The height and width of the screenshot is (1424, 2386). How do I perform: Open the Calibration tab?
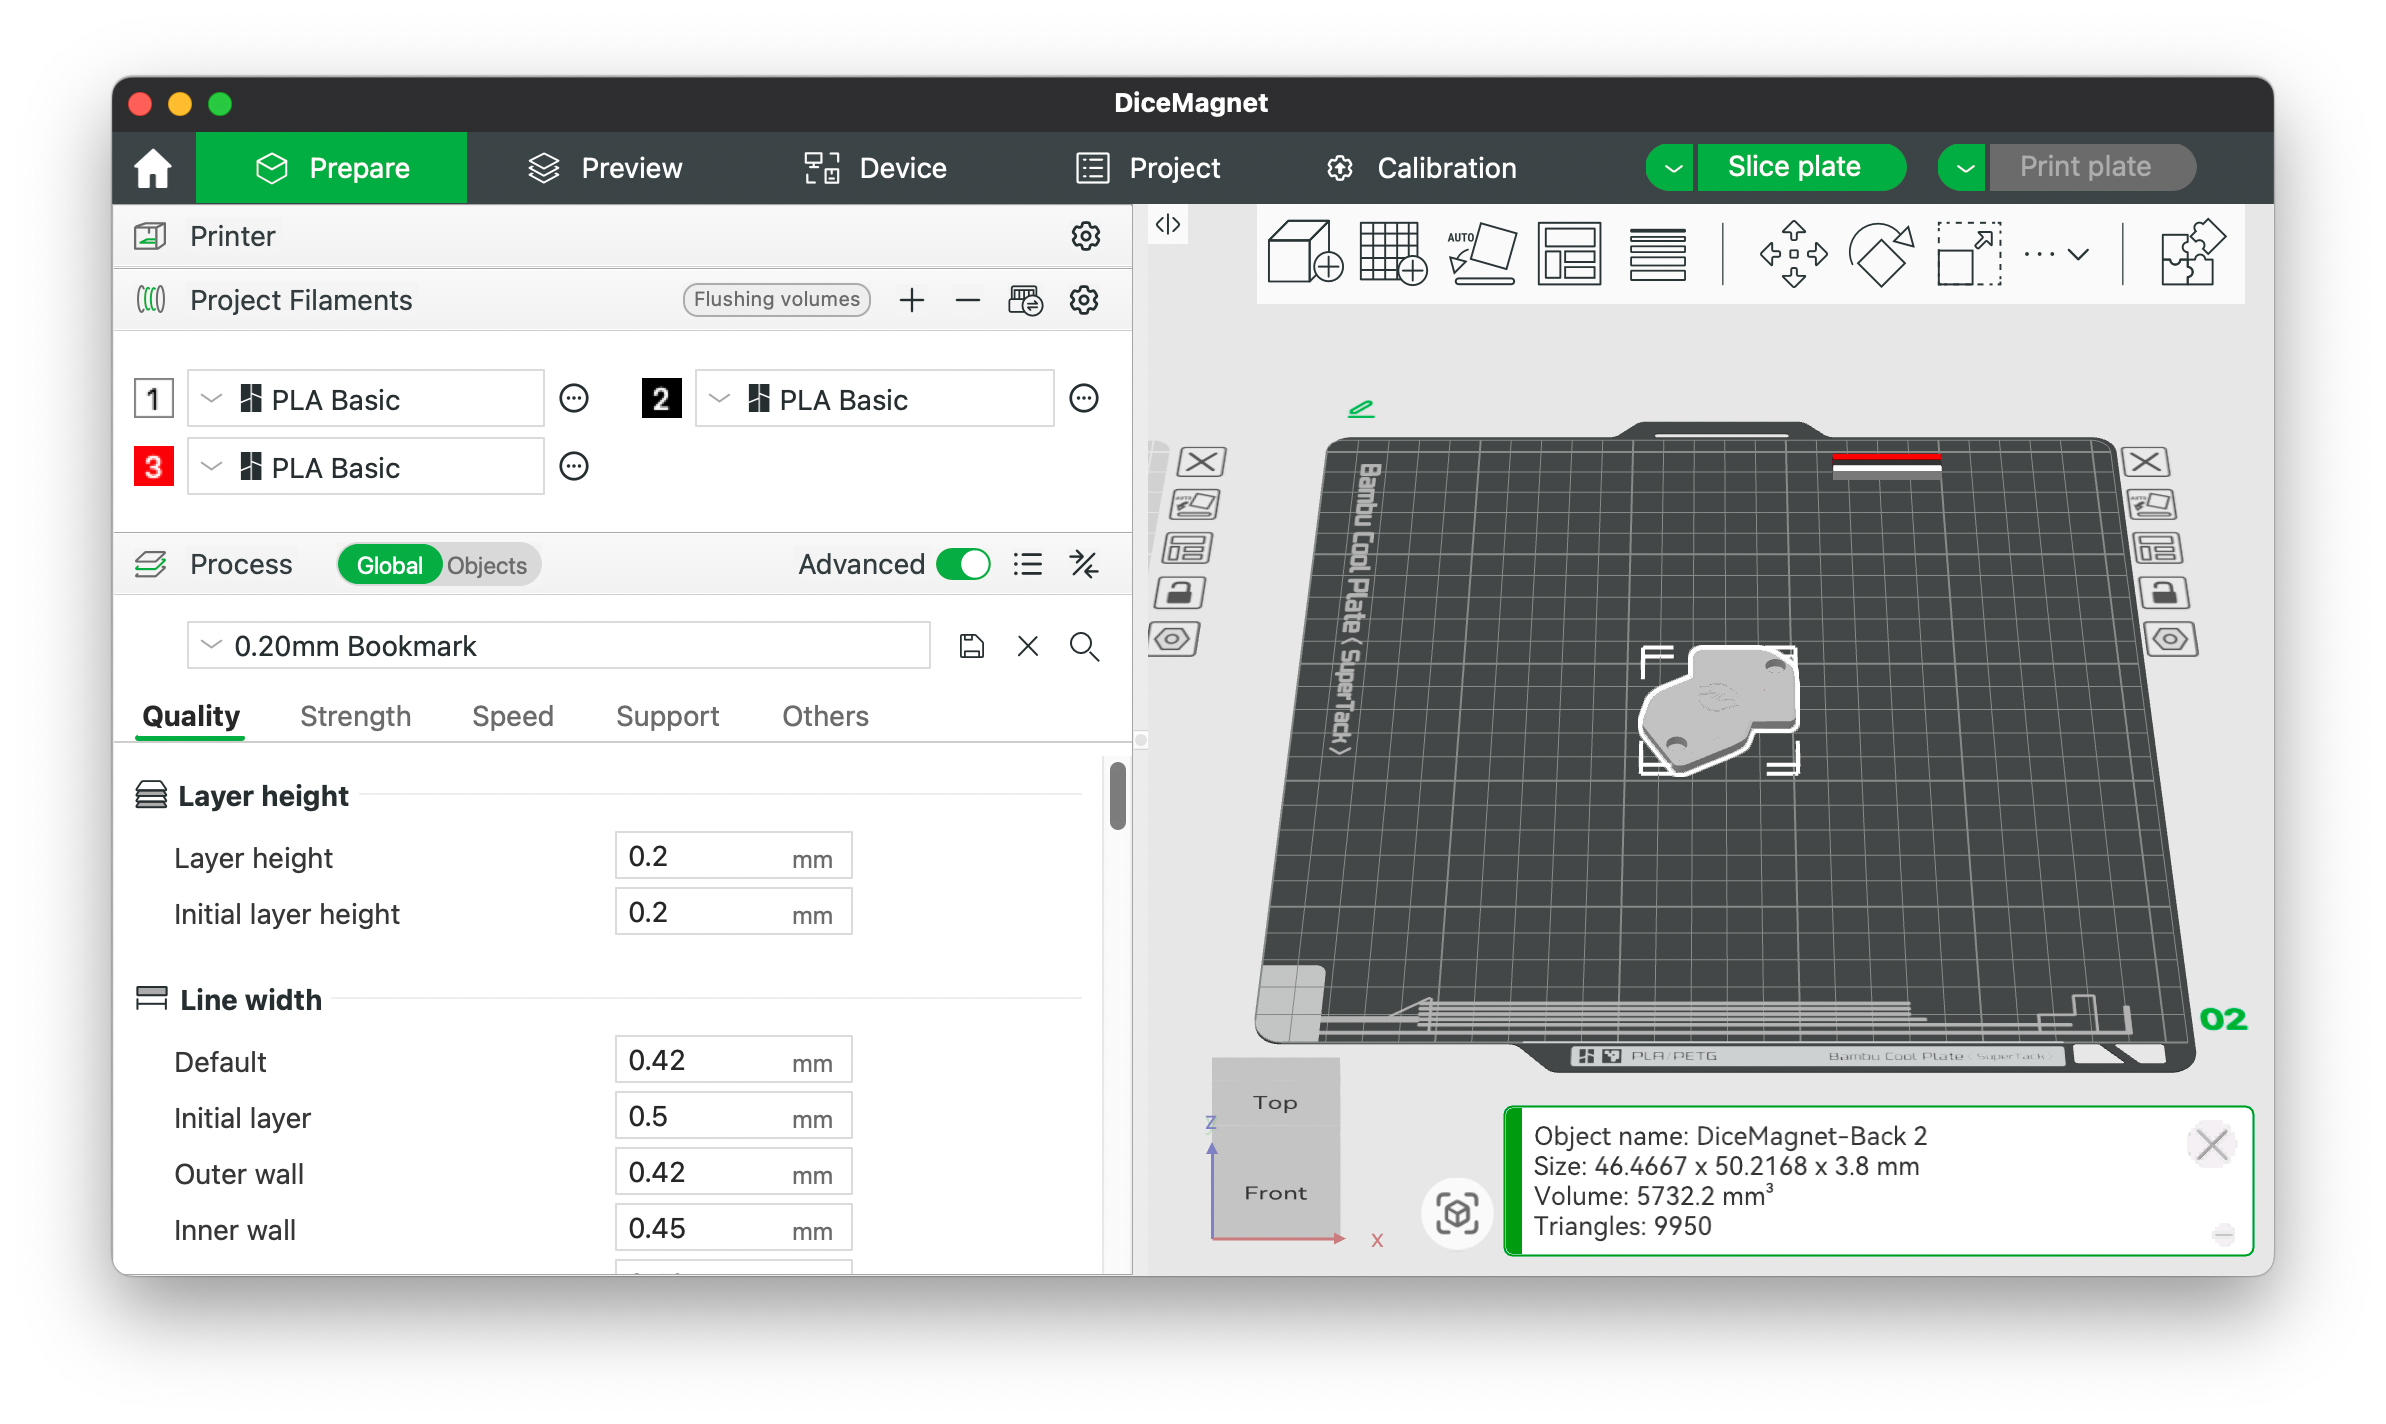[1421, 168]
